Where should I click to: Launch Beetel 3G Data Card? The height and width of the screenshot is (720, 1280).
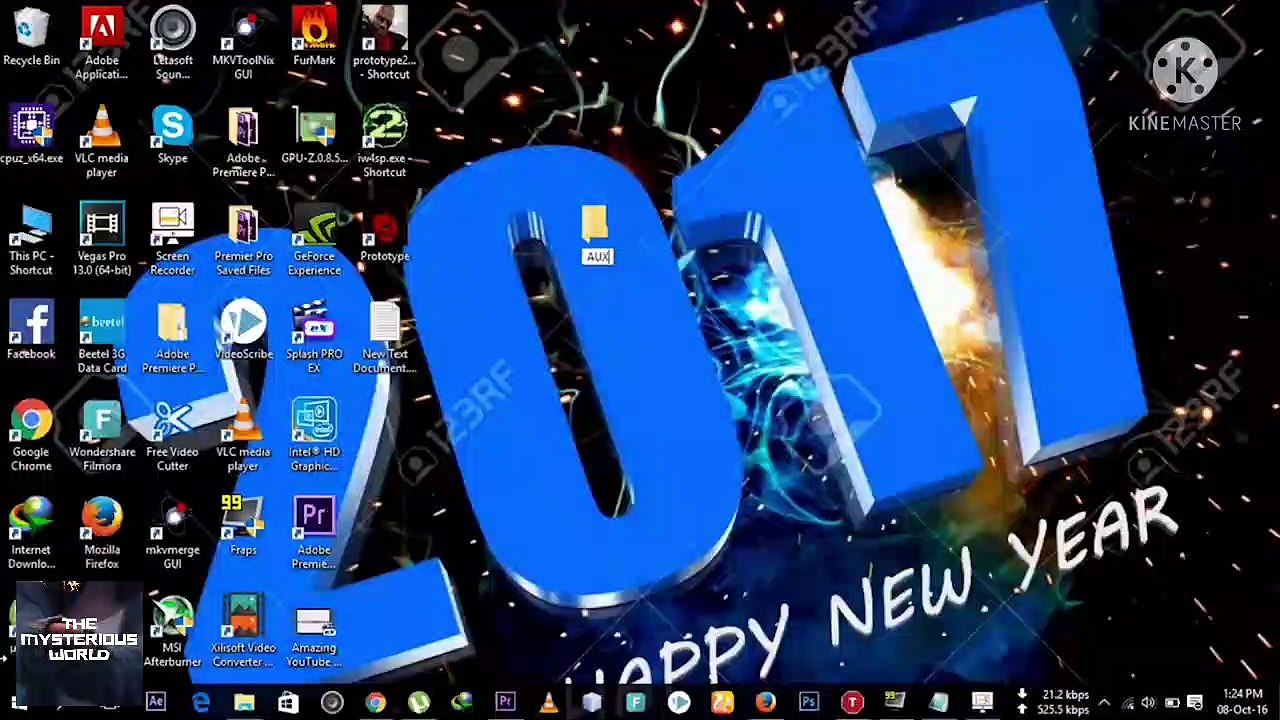tap(102, 338)
